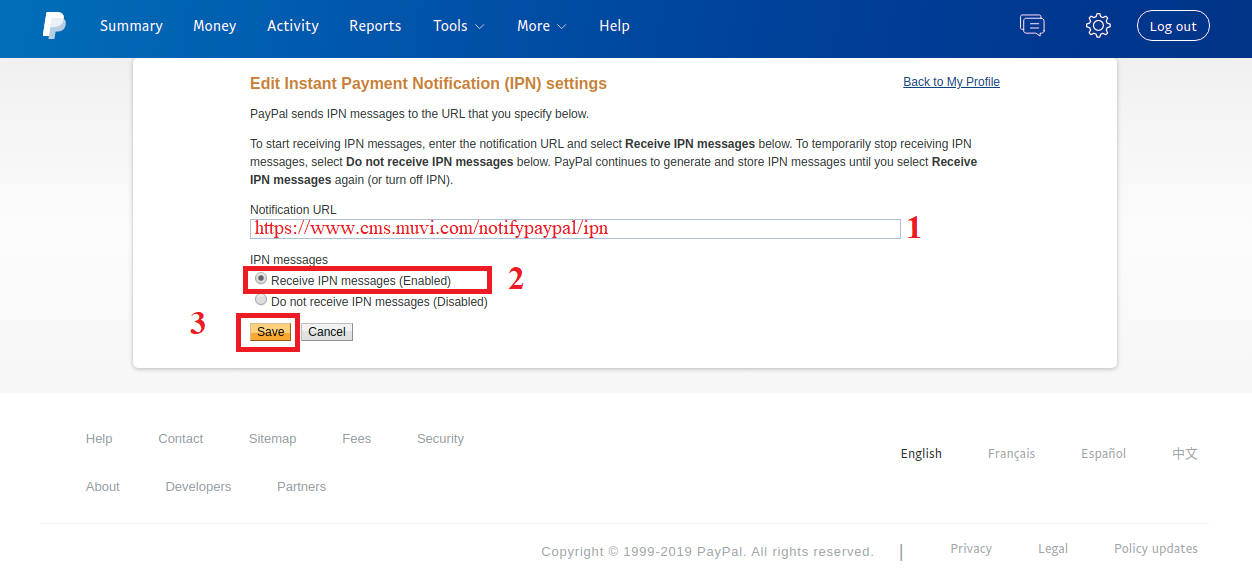Image resolution: width=1252 pixels, height=574 pixels.
Task: Click the Cancel button
Action: [x=326, y=332]
